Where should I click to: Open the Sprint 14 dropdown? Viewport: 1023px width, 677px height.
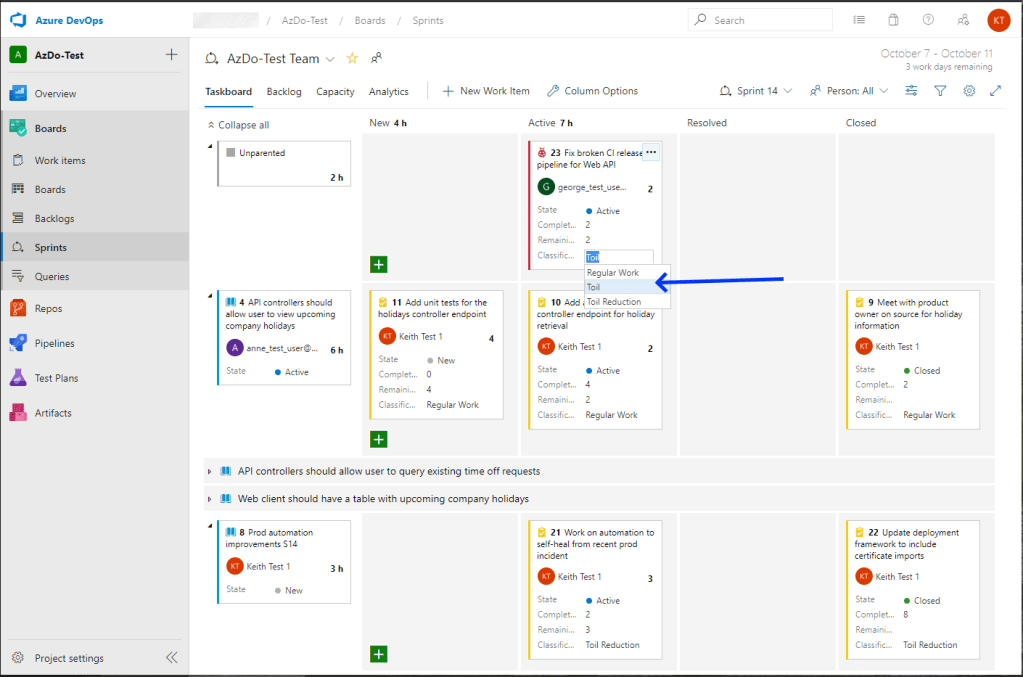point(756,91)
